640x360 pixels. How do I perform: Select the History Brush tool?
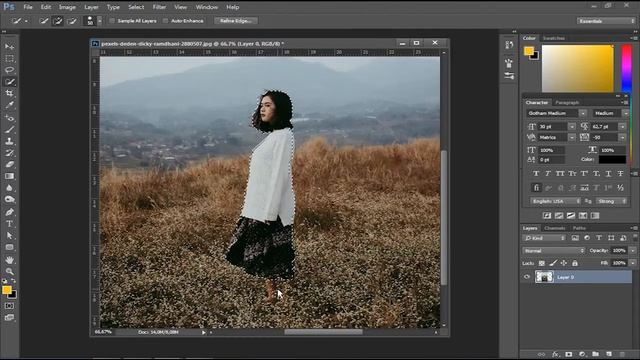[9, 153]
